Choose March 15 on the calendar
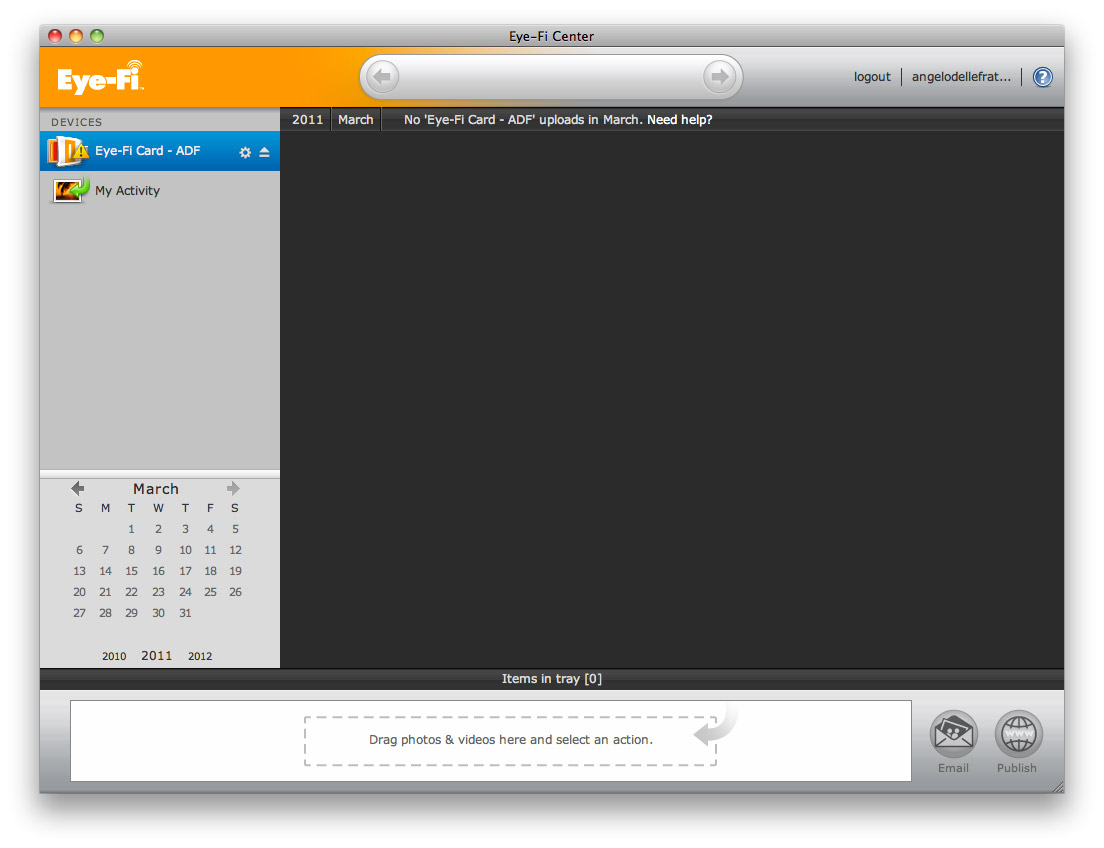The height and width of the screenshot is (848, 1104). click(132, 571)
